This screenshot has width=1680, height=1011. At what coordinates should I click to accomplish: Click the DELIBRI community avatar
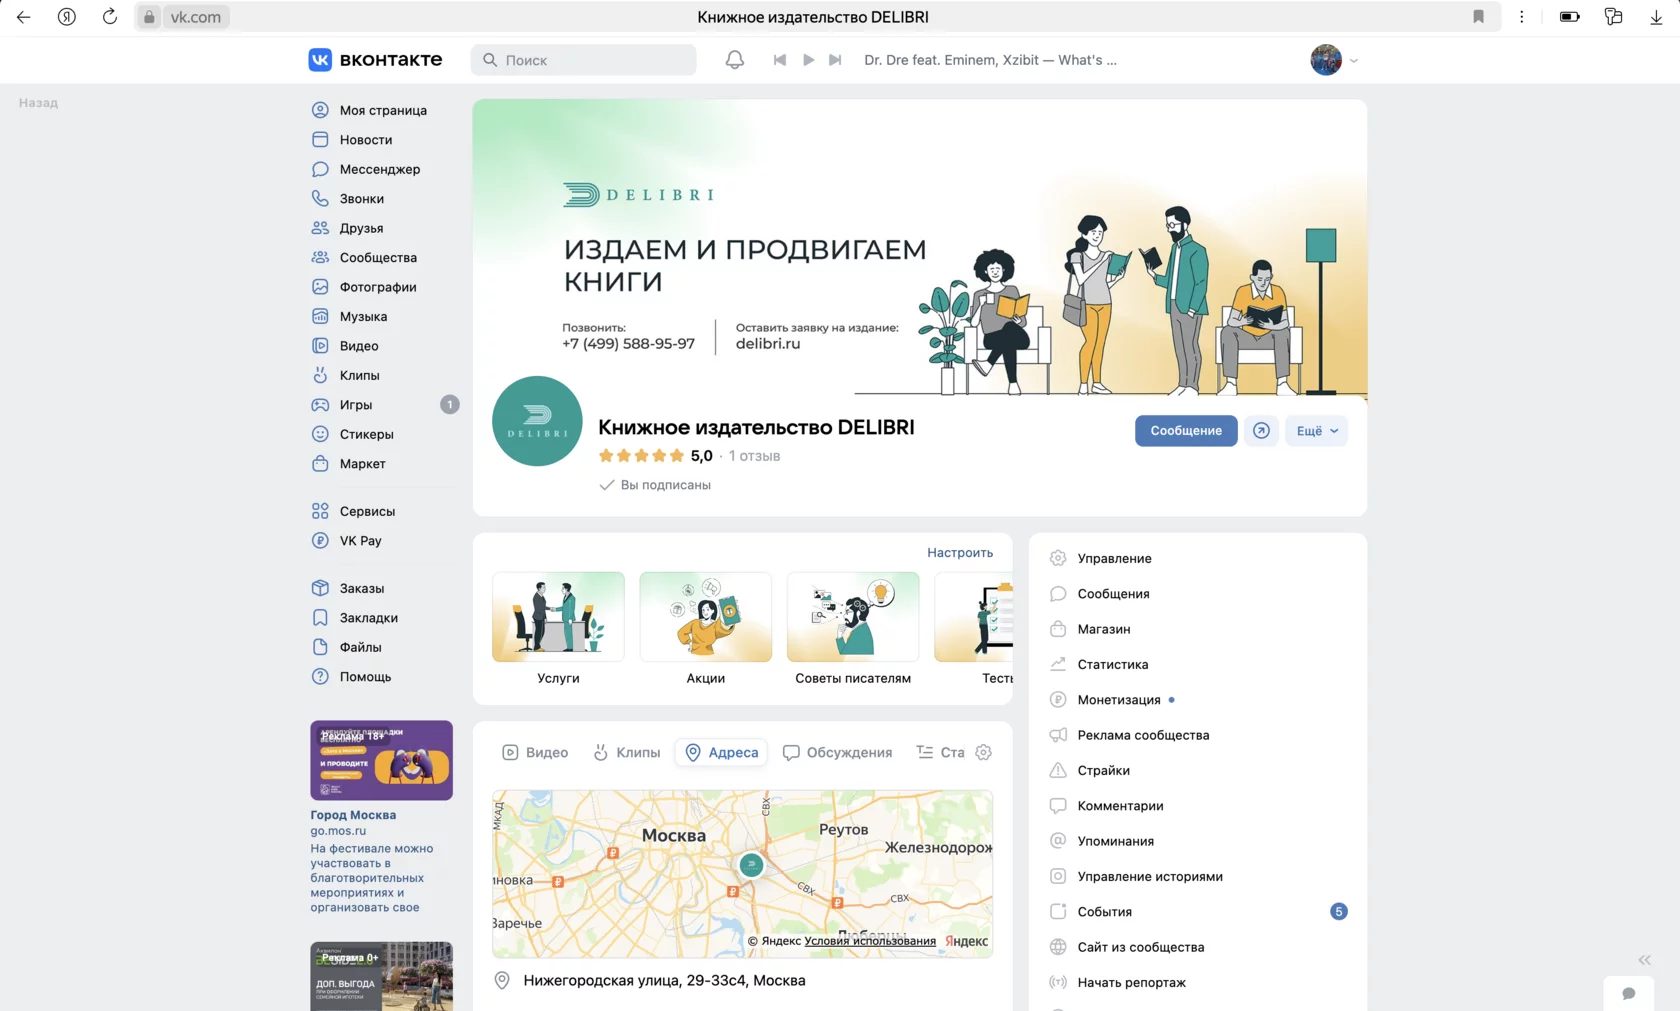(537, 421)
